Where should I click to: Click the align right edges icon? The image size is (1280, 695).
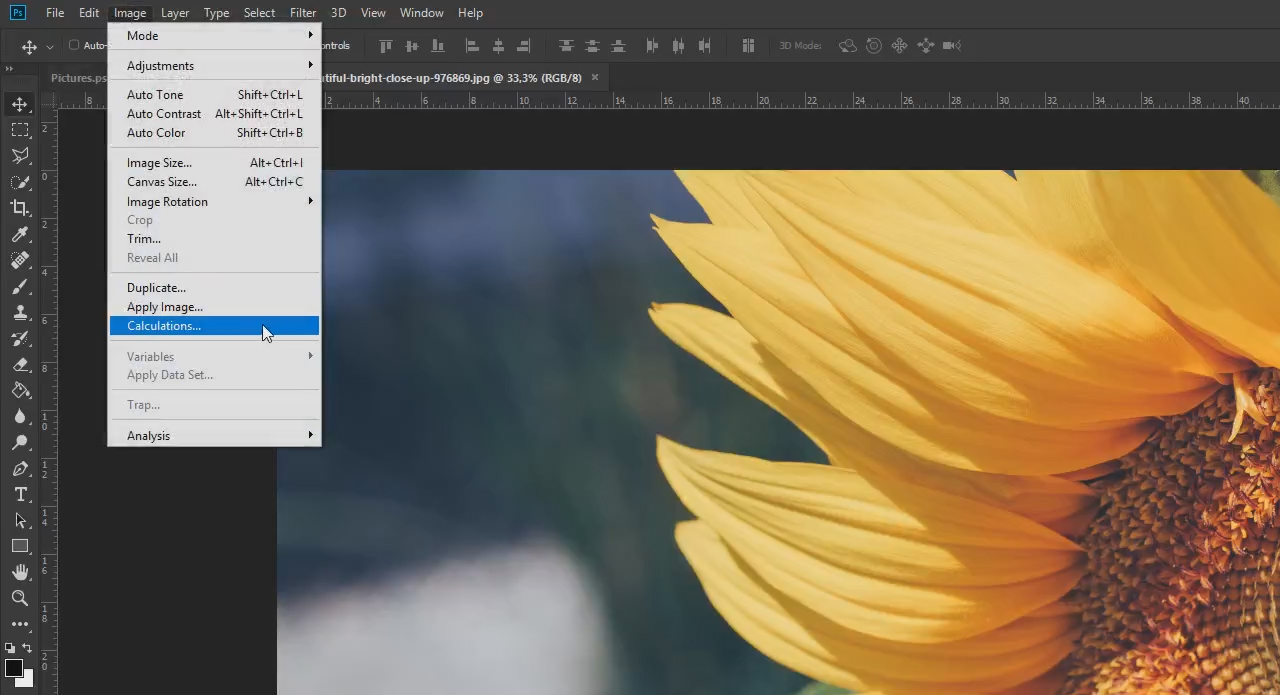[524, 46]
